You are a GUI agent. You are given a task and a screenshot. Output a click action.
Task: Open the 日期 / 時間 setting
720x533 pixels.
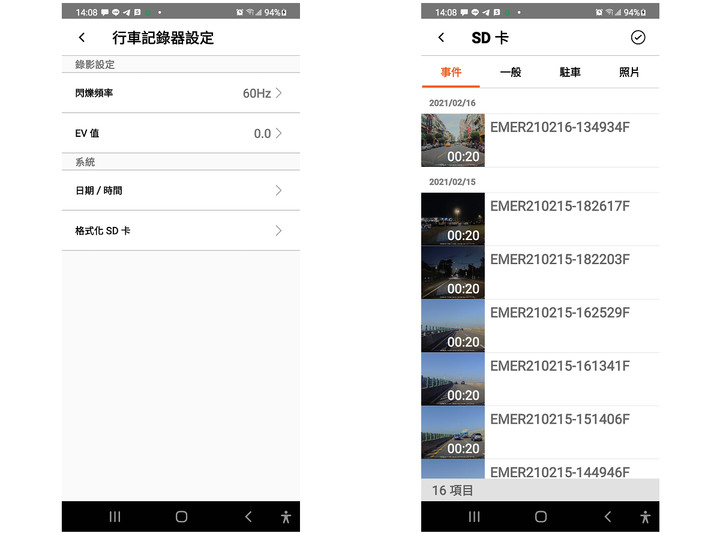point(181,191)
